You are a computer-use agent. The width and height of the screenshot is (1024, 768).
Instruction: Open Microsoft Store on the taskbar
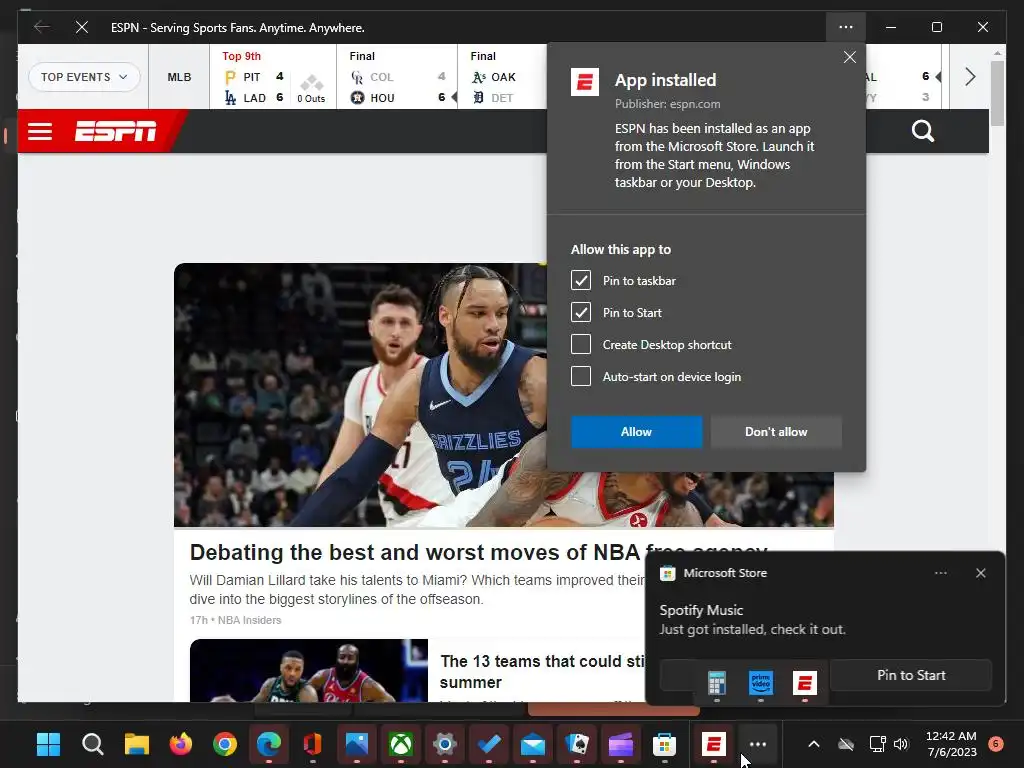664,744
